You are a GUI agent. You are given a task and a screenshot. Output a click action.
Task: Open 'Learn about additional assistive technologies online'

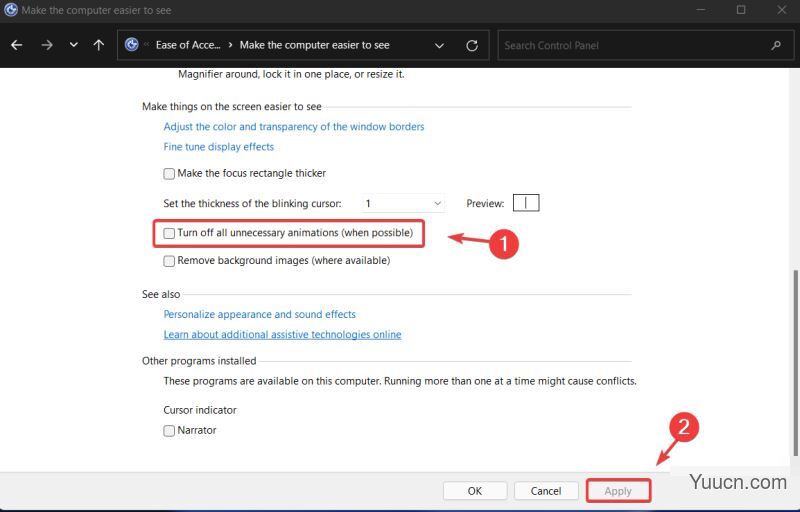coord(282,335)
